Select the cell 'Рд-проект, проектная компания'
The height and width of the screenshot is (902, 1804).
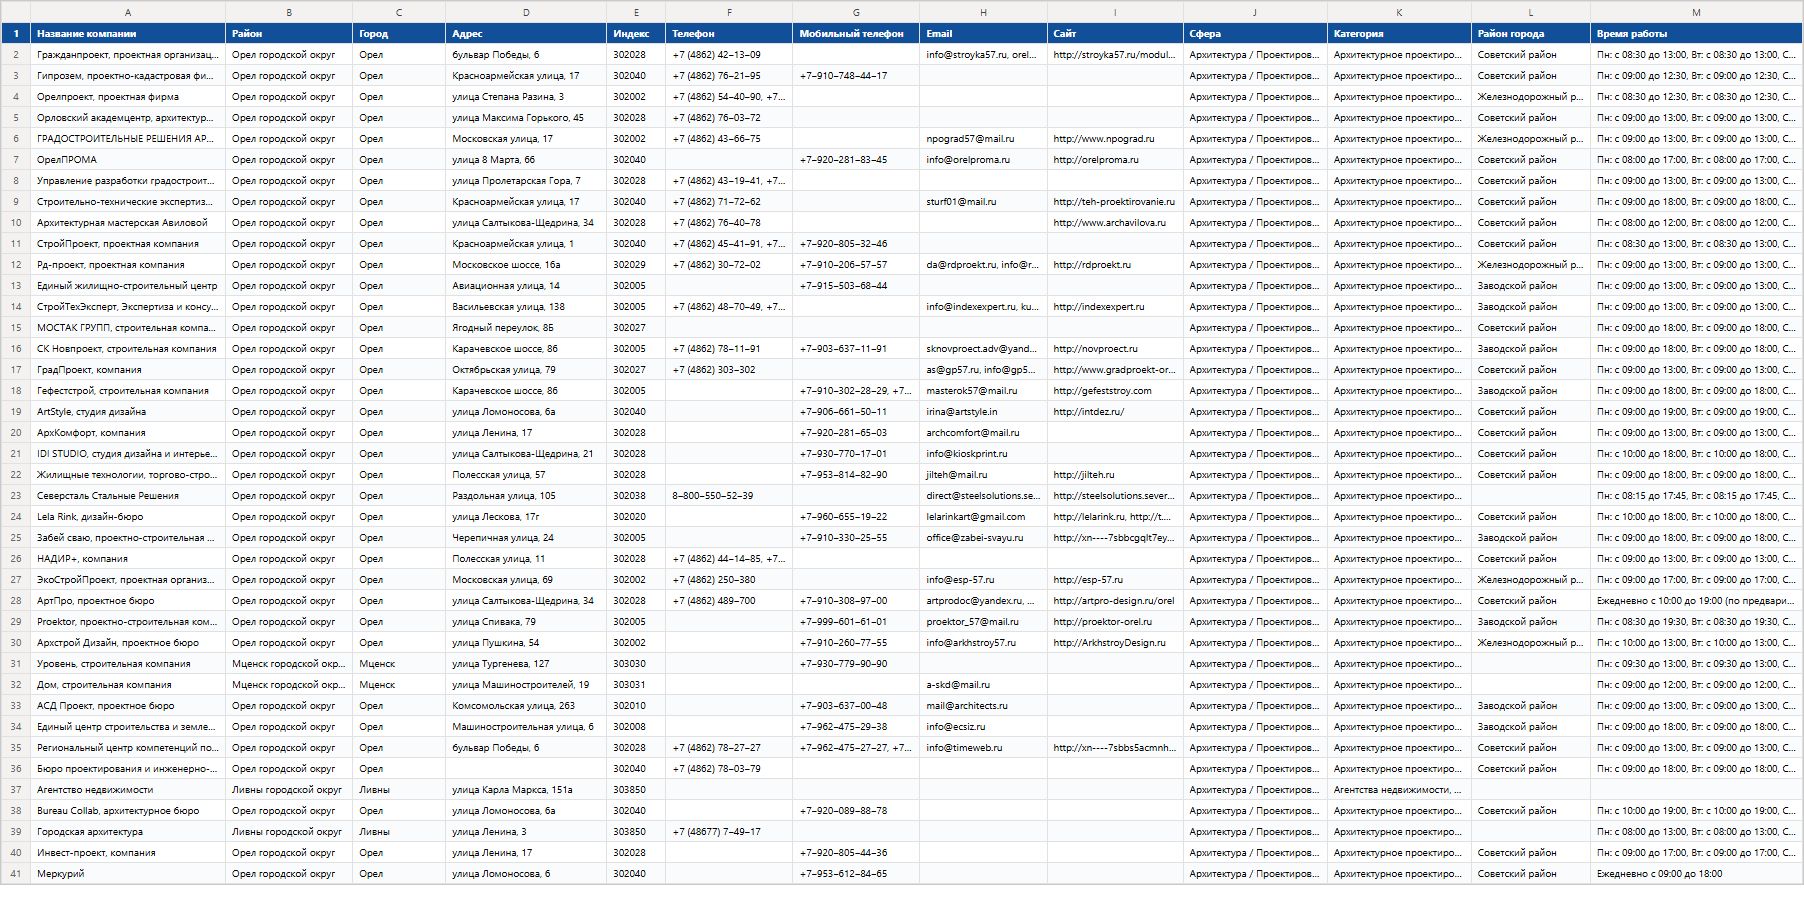[x=128, y=265]
